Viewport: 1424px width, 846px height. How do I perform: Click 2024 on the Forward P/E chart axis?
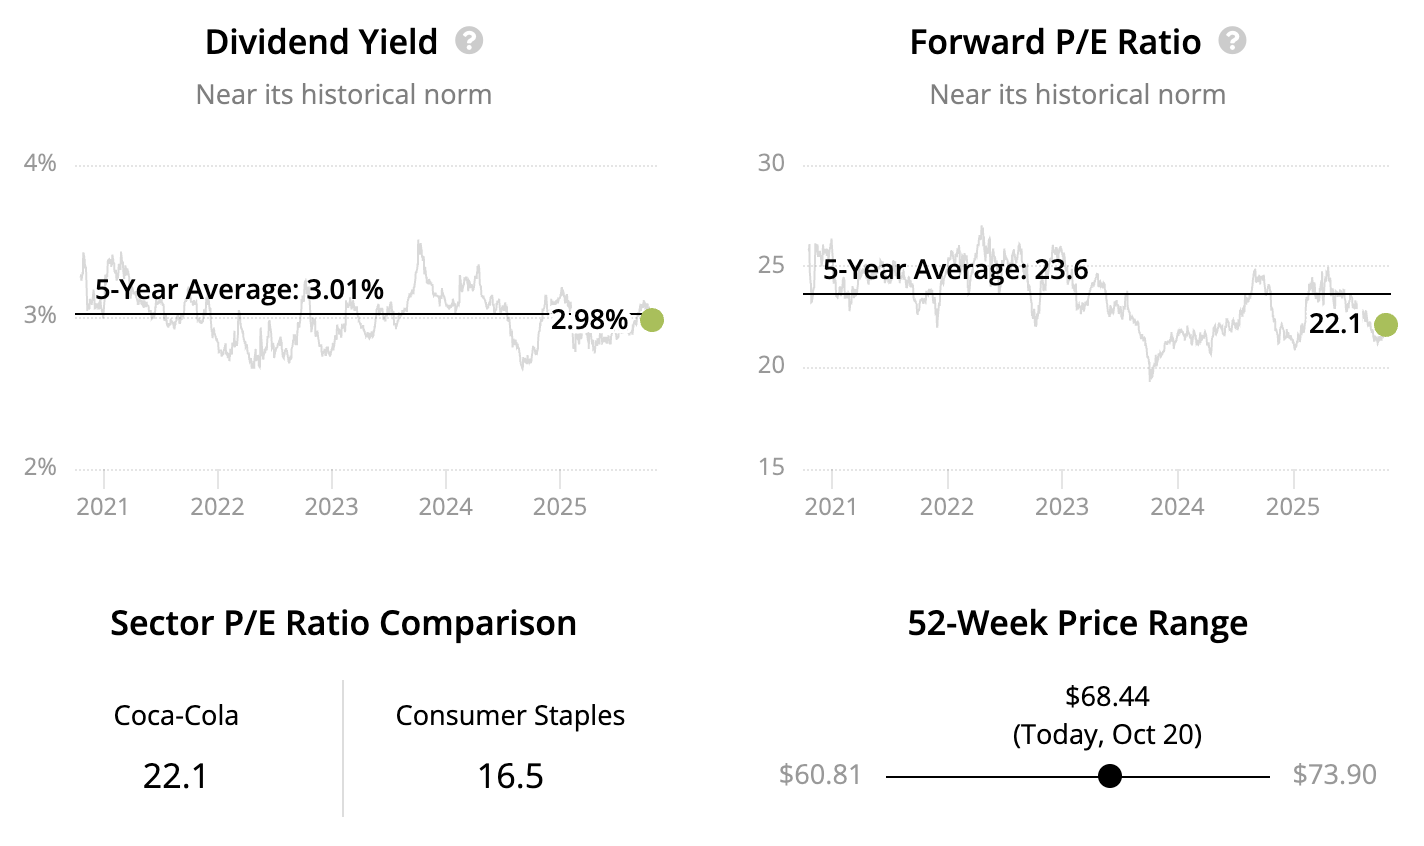click(1177, 506)
